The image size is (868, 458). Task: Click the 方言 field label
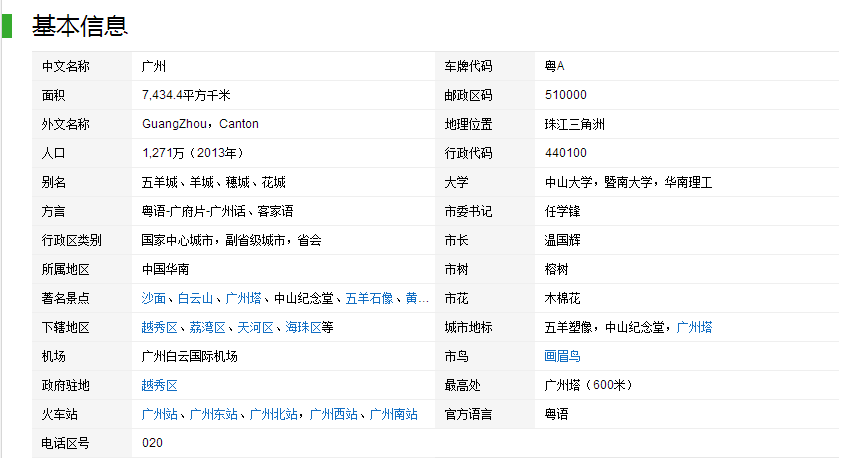(x=53, y=211)
